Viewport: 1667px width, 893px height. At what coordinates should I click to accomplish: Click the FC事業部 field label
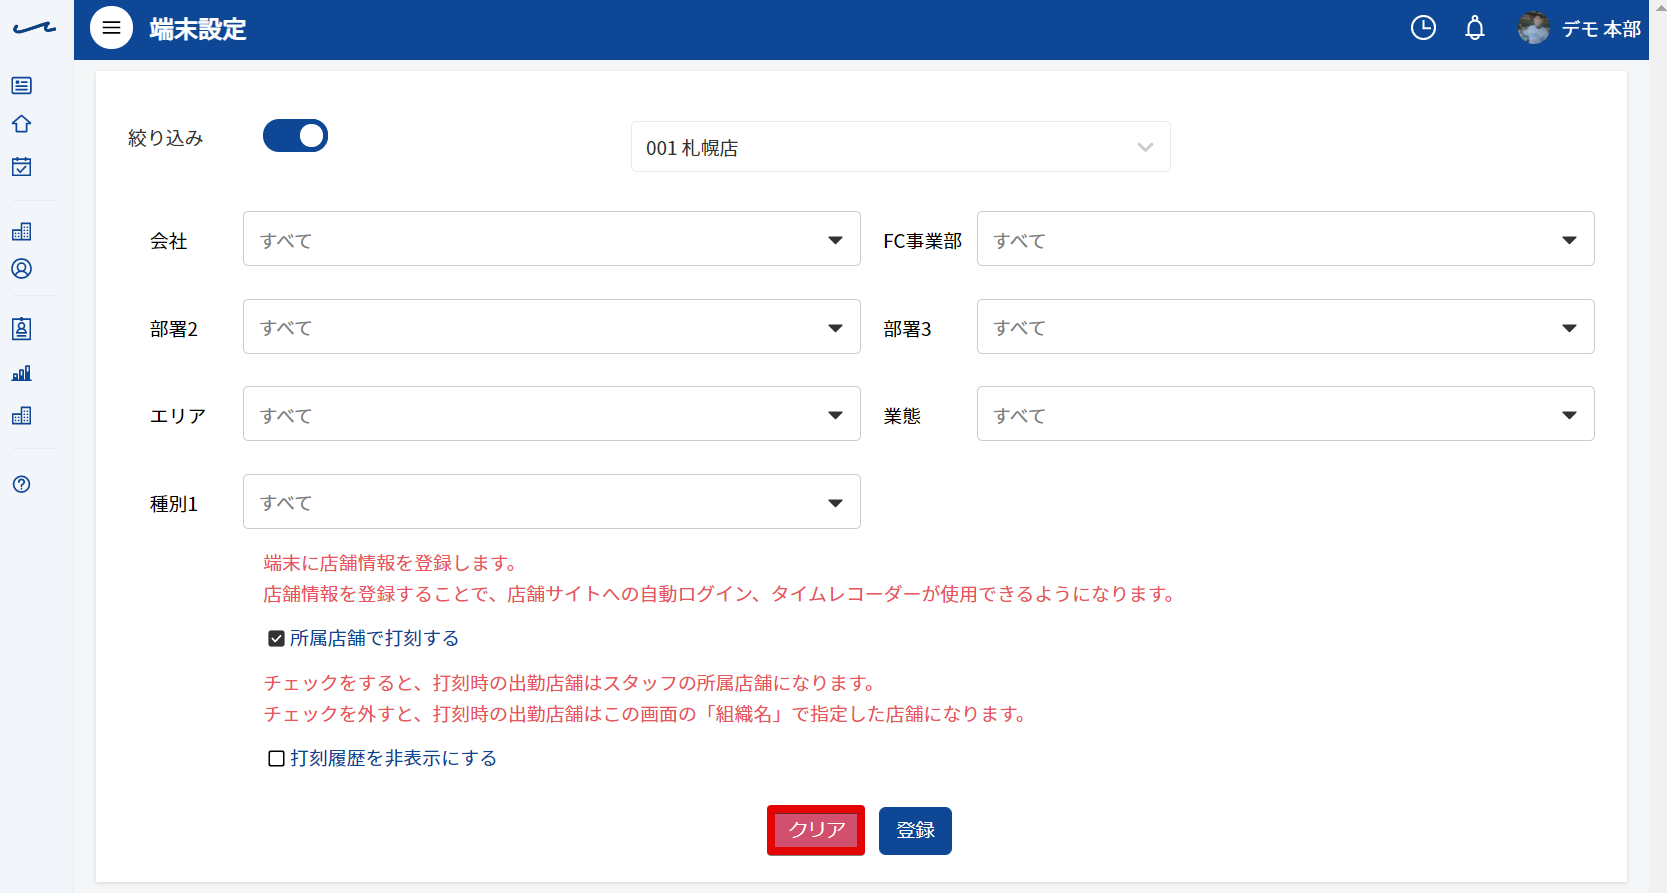pos(923,241)
